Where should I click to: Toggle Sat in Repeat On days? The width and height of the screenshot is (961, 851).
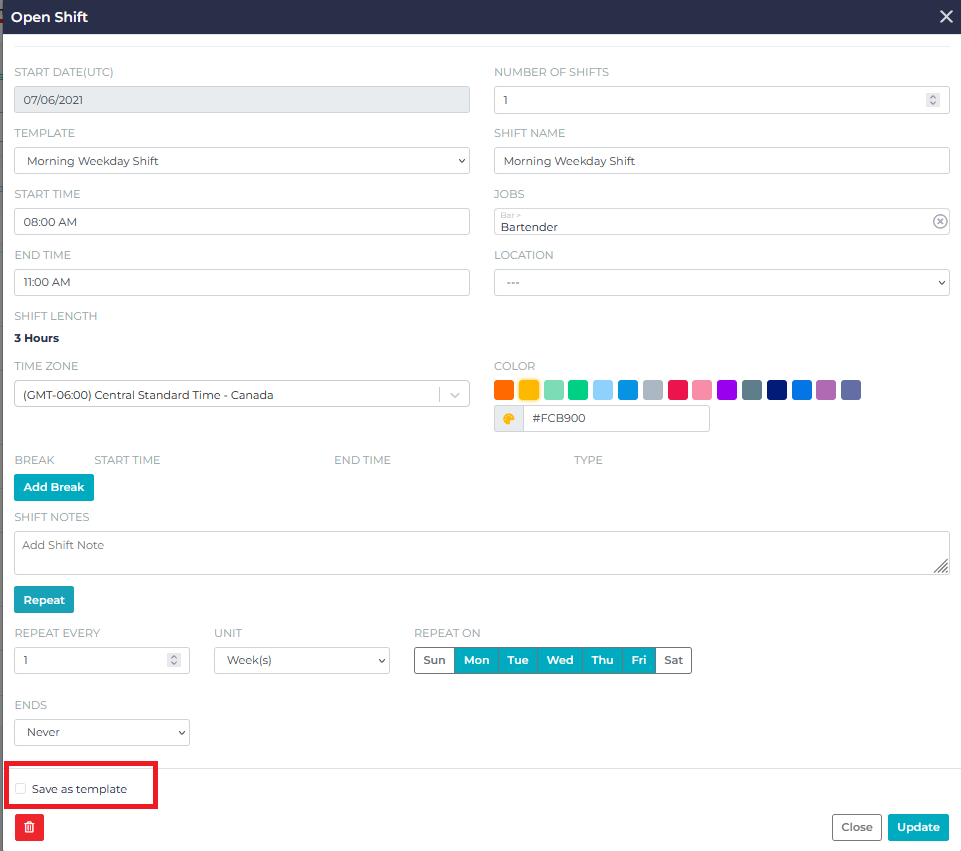(x=673, y=660)
